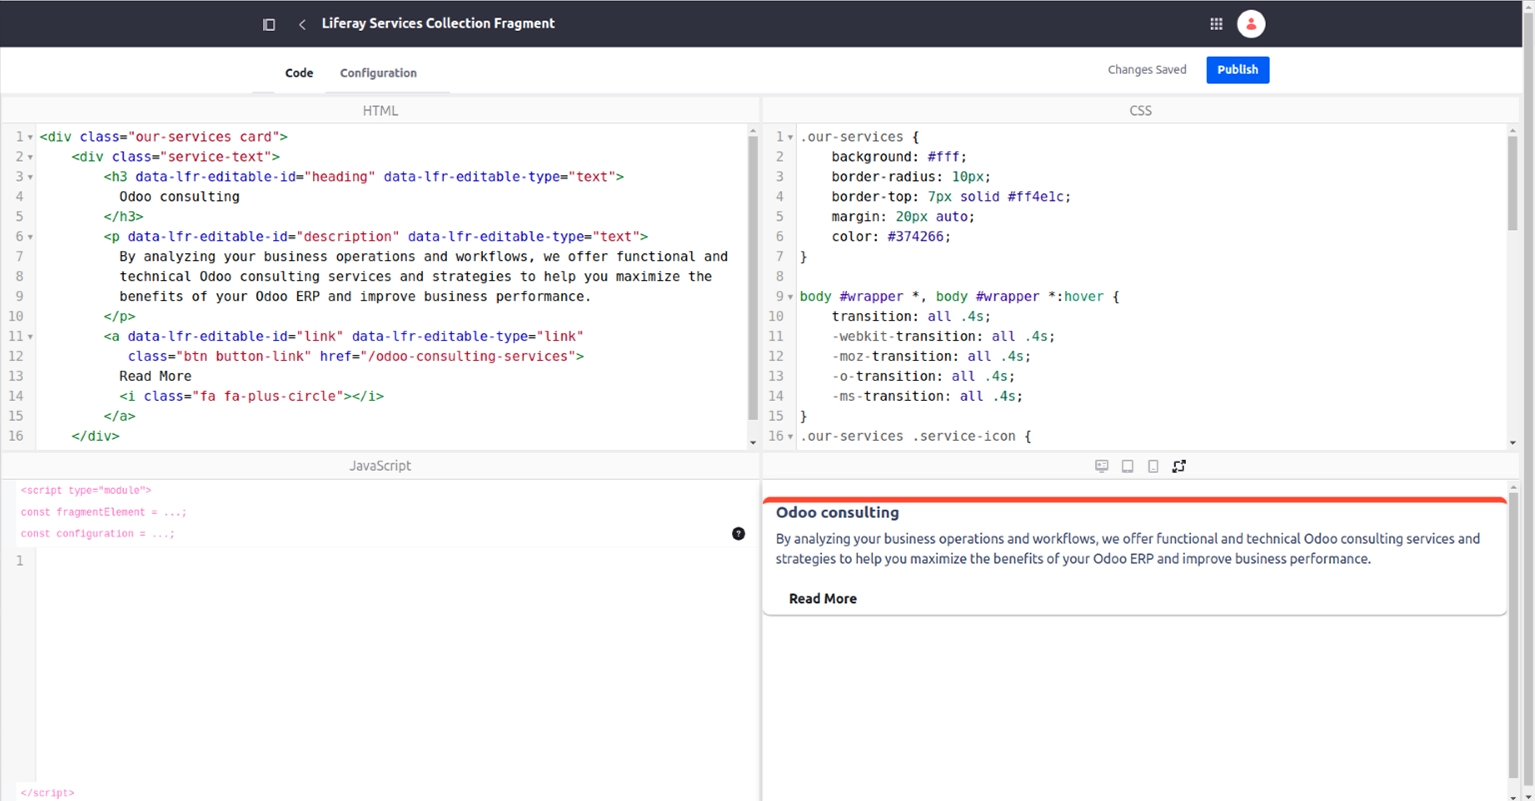Open the JavaScript help question-mark icon

(738, 534)
